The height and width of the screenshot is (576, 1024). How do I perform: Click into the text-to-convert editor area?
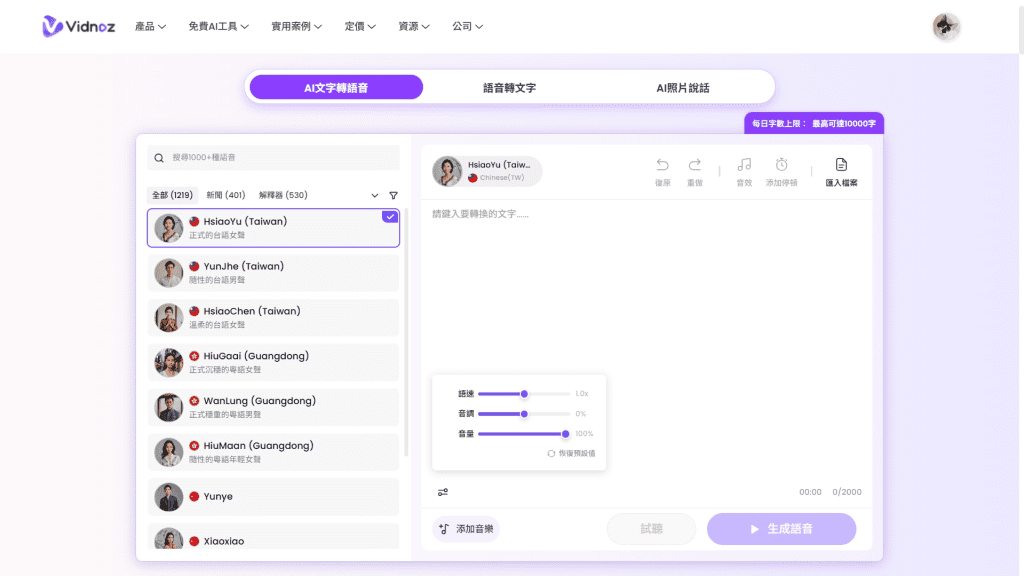coord(646,287)
